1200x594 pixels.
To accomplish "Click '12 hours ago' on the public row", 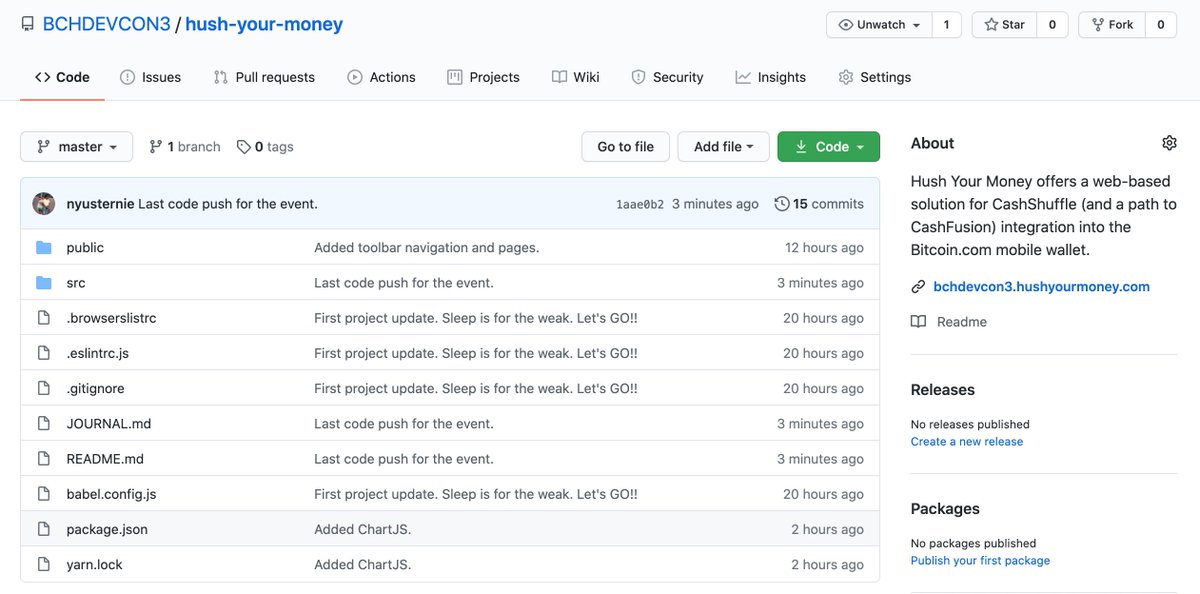I will [824, 247].
